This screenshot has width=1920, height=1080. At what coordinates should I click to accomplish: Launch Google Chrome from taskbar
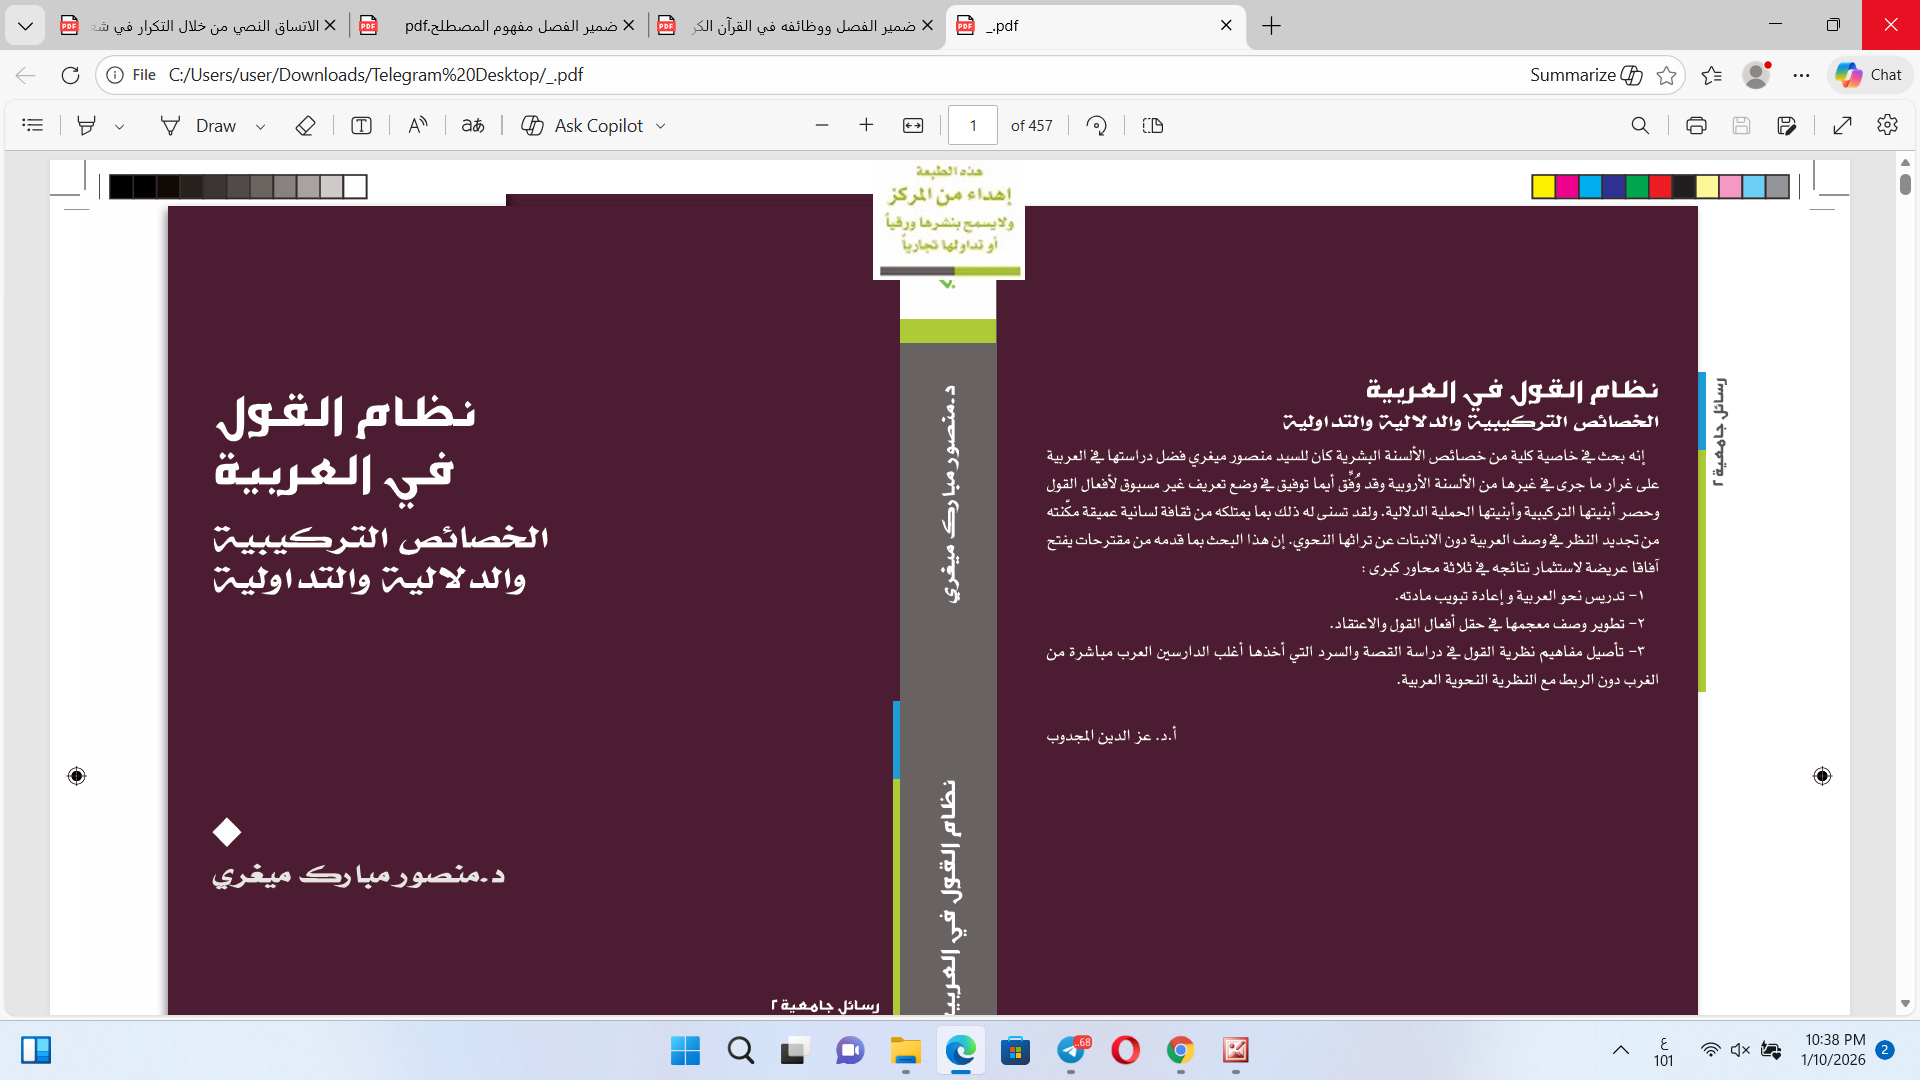point(1181,1051)
